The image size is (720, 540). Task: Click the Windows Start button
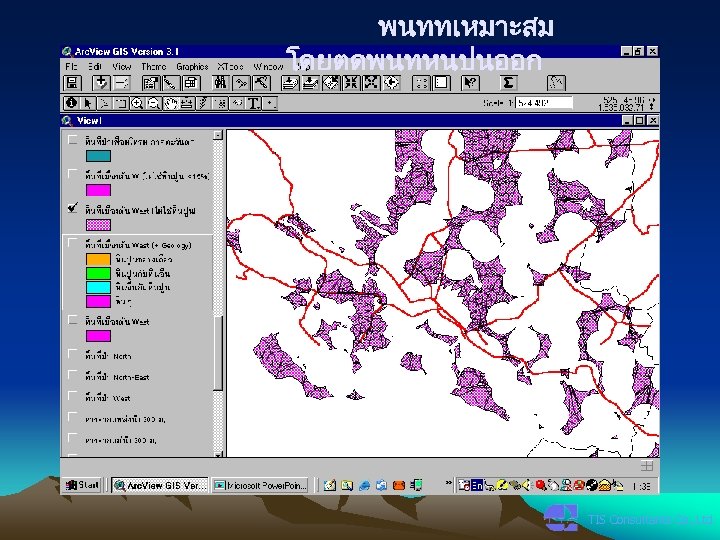click(x=83, y=485)
